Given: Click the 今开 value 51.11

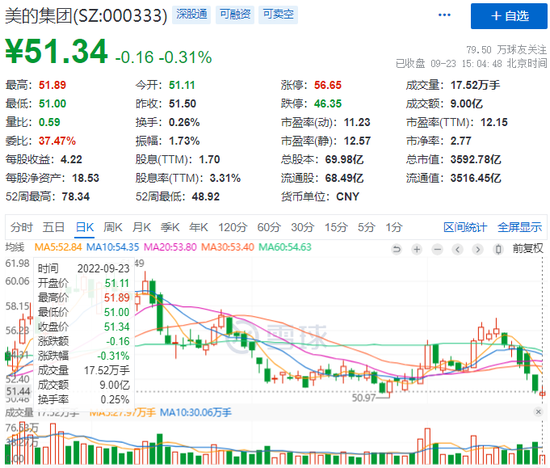Looking at the screenshot, I should pyautogui.click(x=182, y=85).
